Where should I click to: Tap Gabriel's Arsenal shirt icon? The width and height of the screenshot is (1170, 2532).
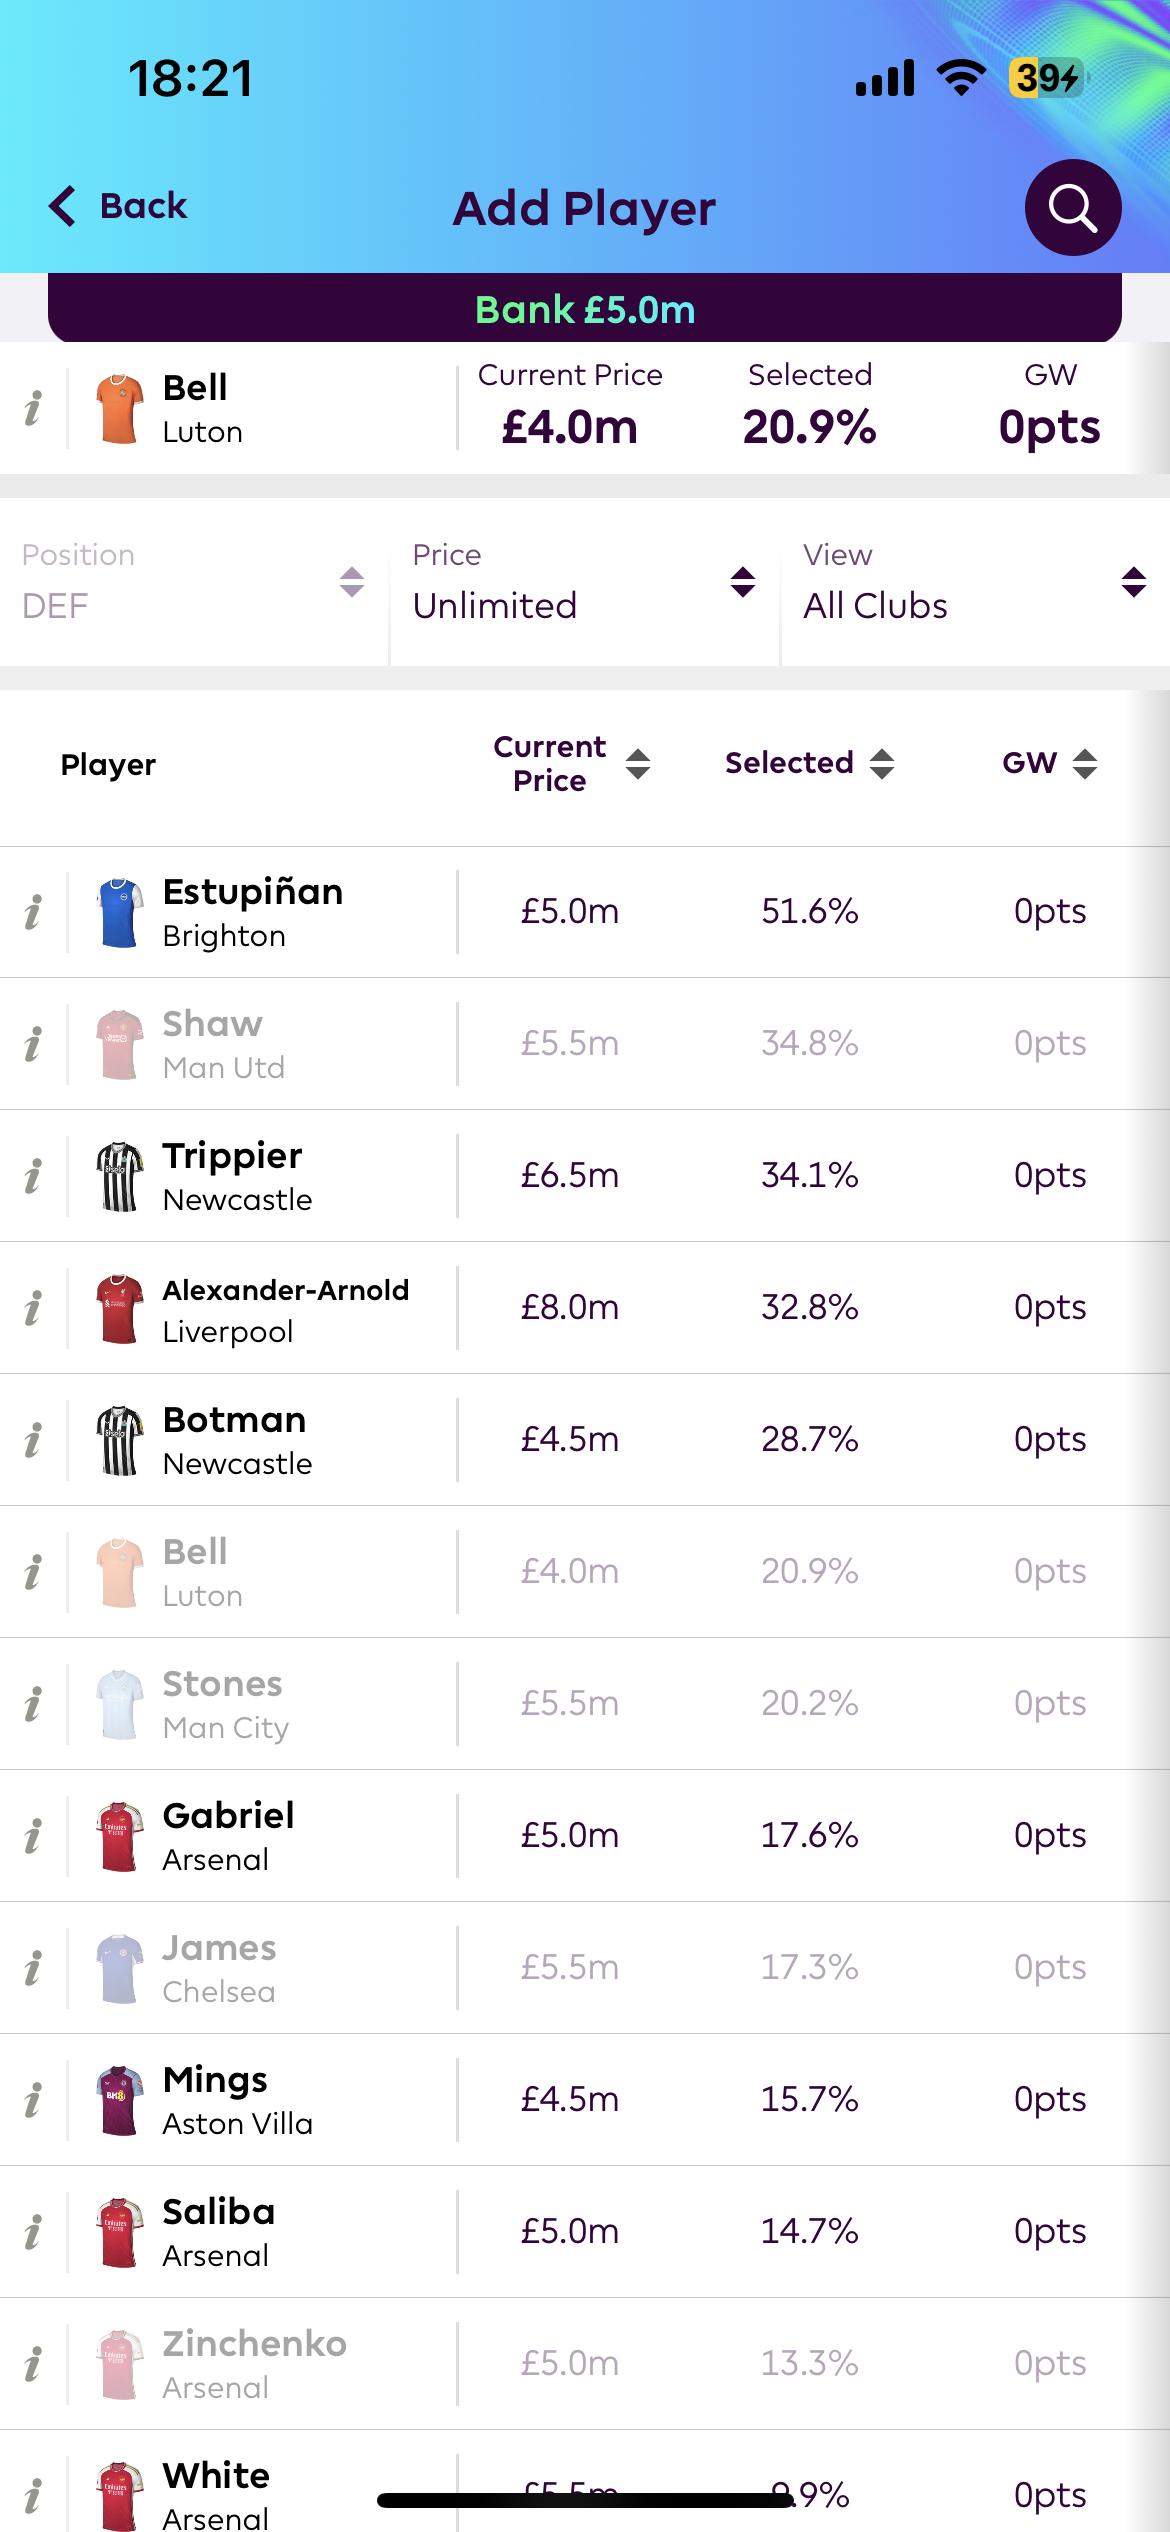[120, 1836]
